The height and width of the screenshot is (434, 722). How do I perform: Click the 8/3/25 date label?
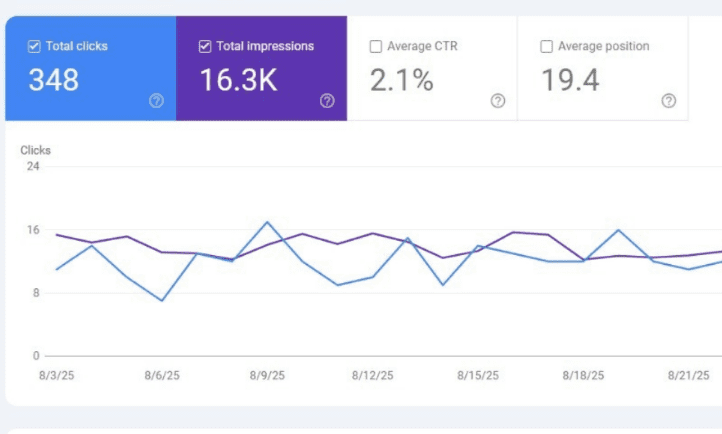click(56, 376)
